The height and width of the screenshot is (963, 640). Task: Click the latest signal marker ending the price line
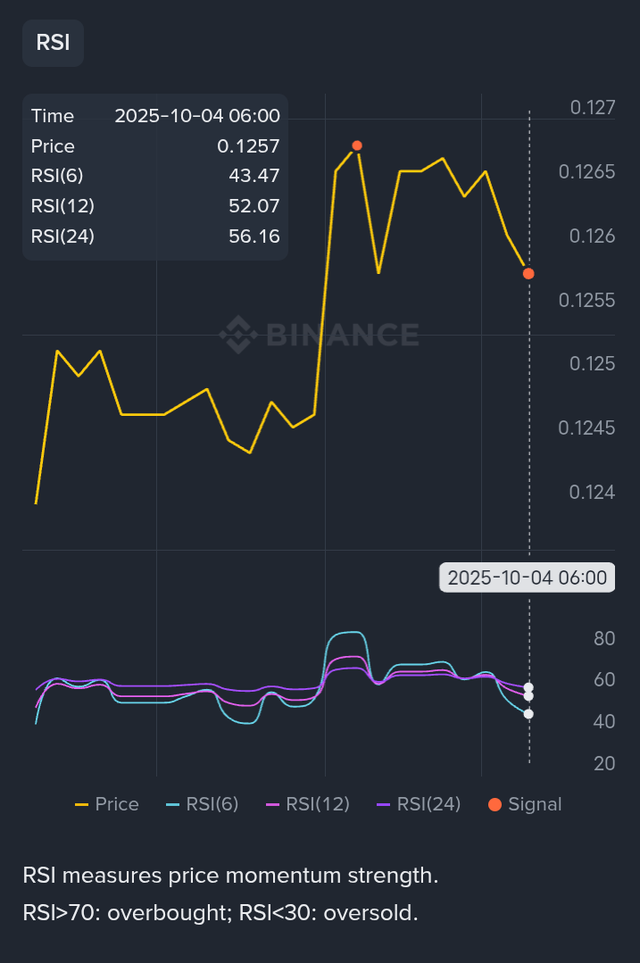click(528, 273)
